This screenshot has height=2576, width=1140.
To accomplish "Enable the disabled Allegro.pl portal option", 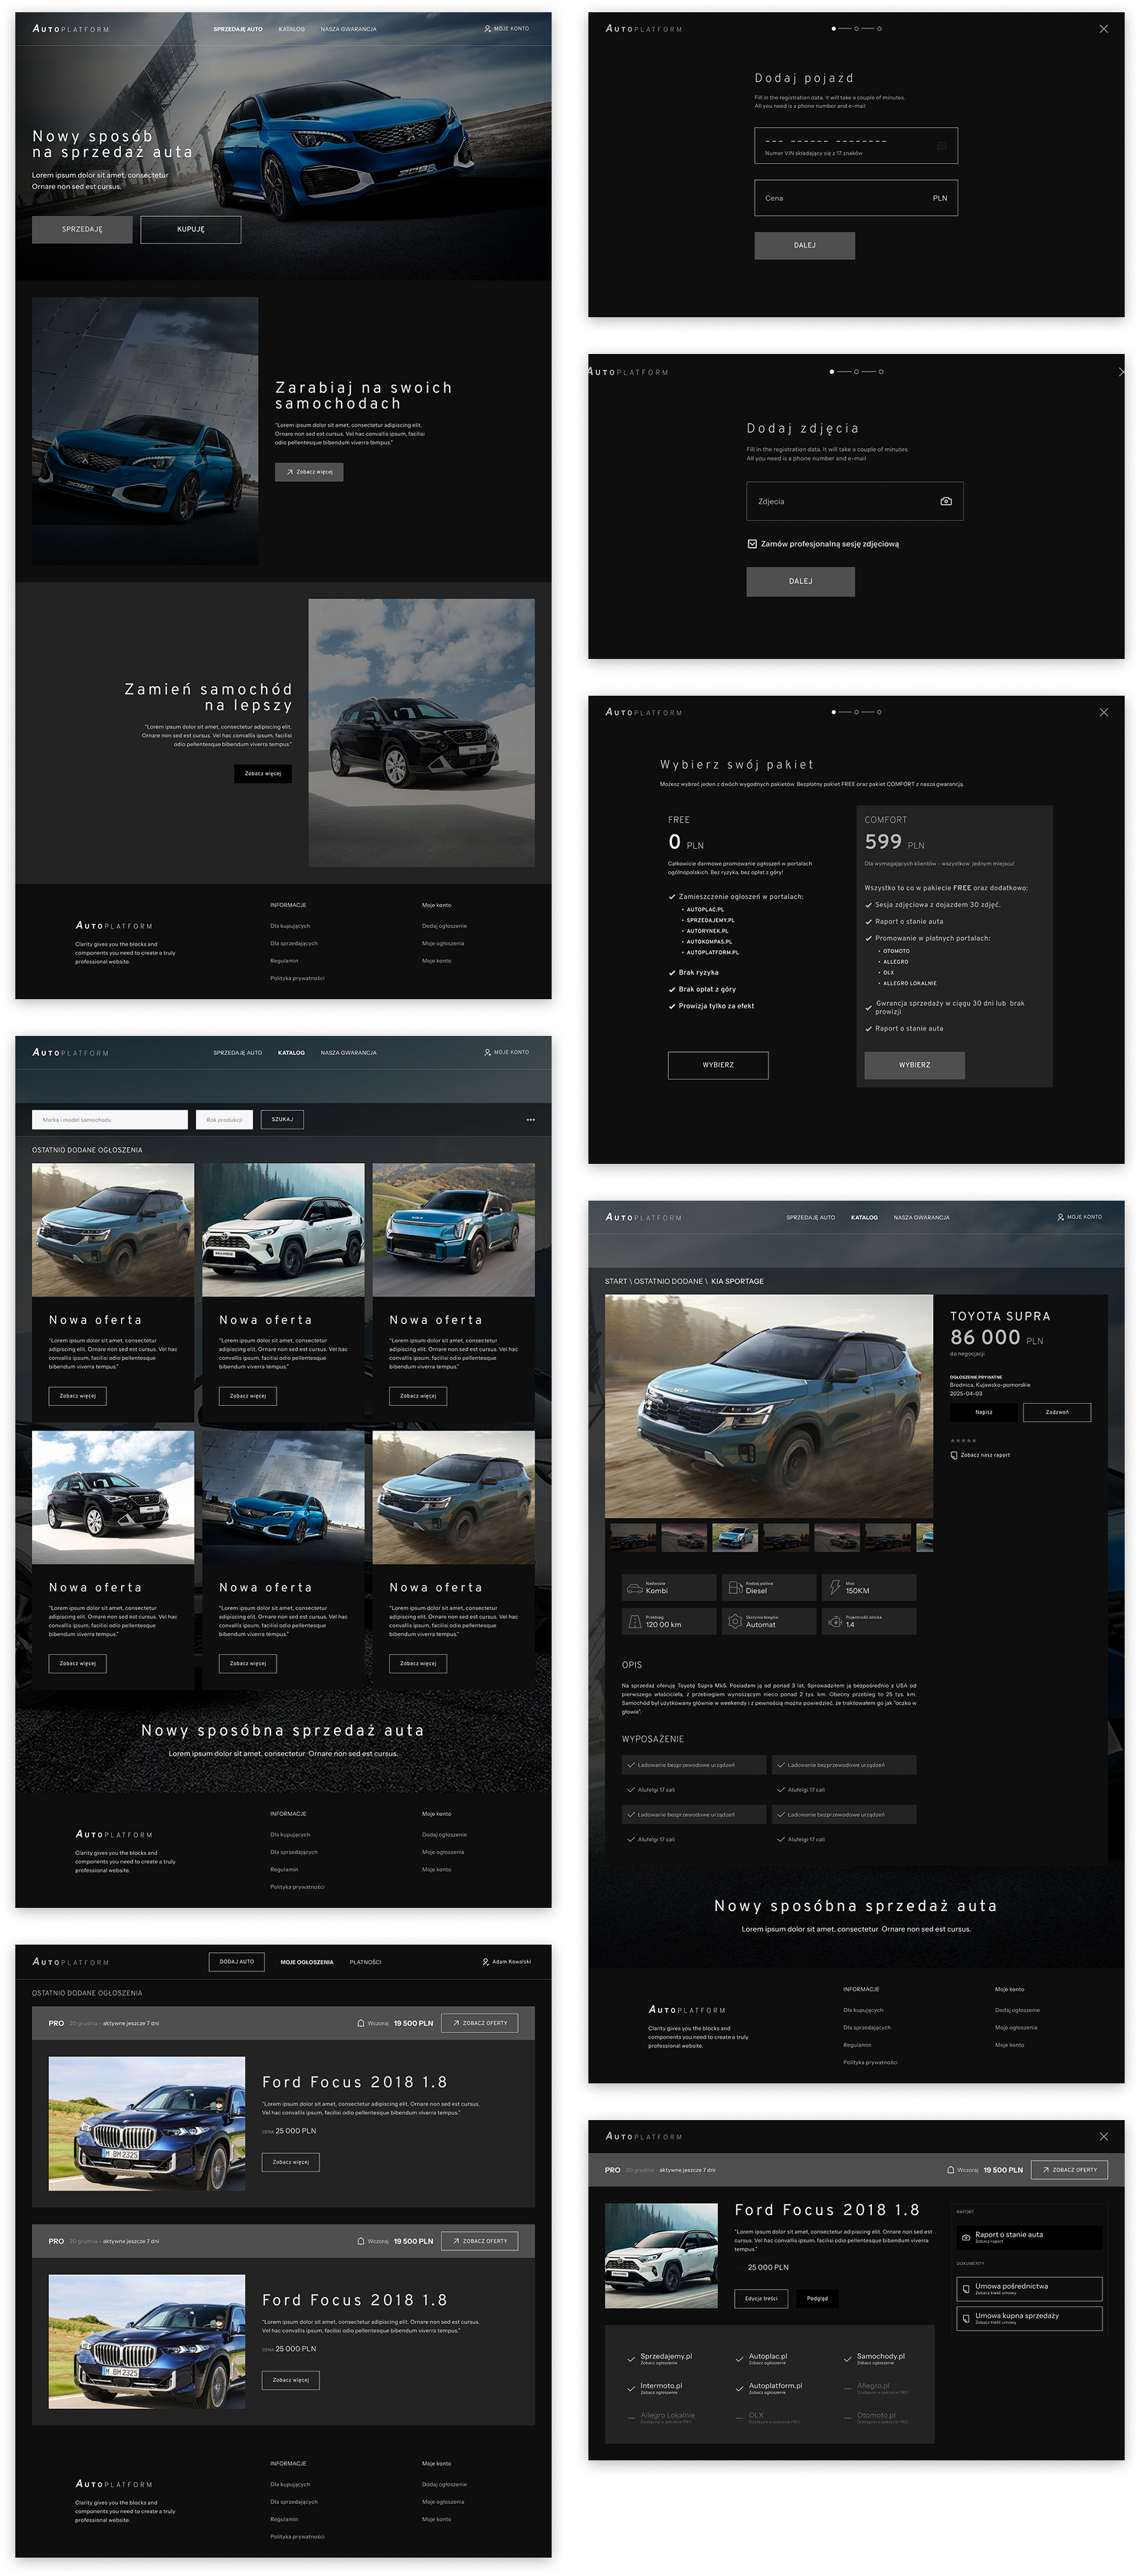I will pos(875,2388).
